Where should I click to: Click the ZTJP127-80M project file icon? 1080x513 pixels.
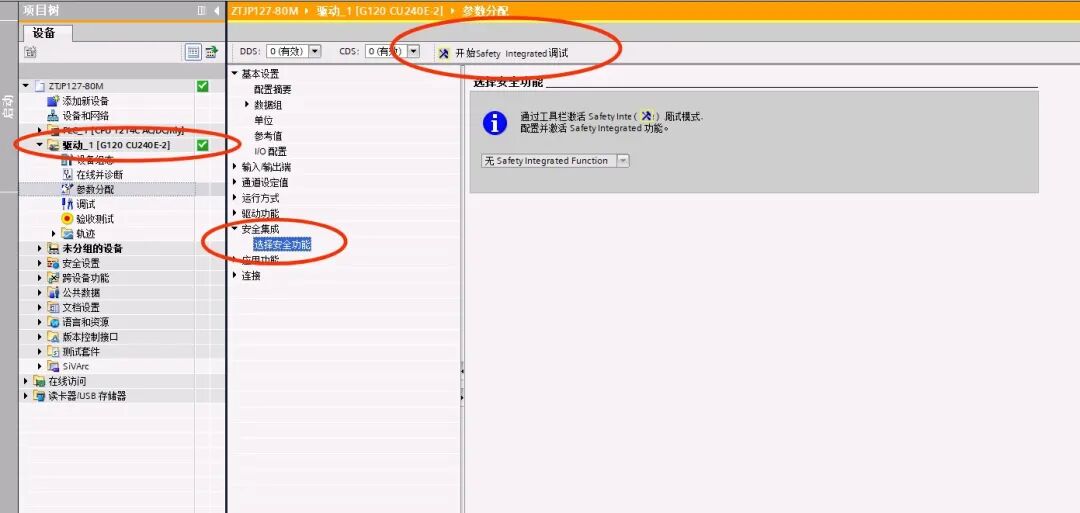coord(40,86)
